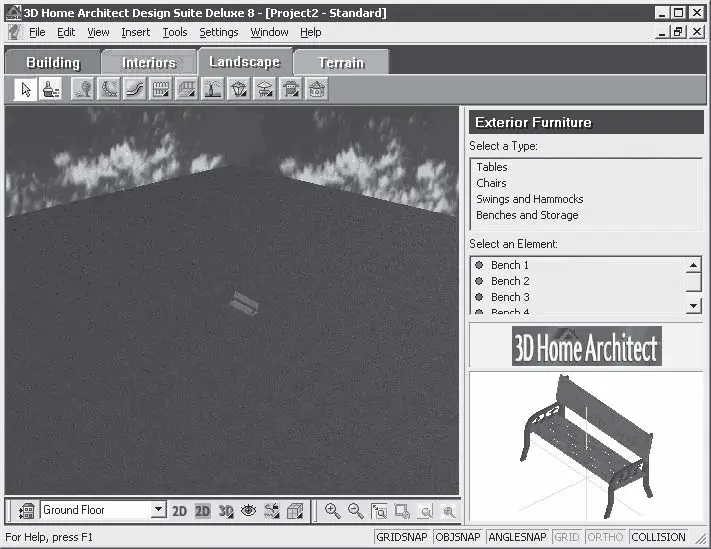Select the plants tree tool
Image resolution: width=711 pixels, height=549 pixels.
point(84,90)
